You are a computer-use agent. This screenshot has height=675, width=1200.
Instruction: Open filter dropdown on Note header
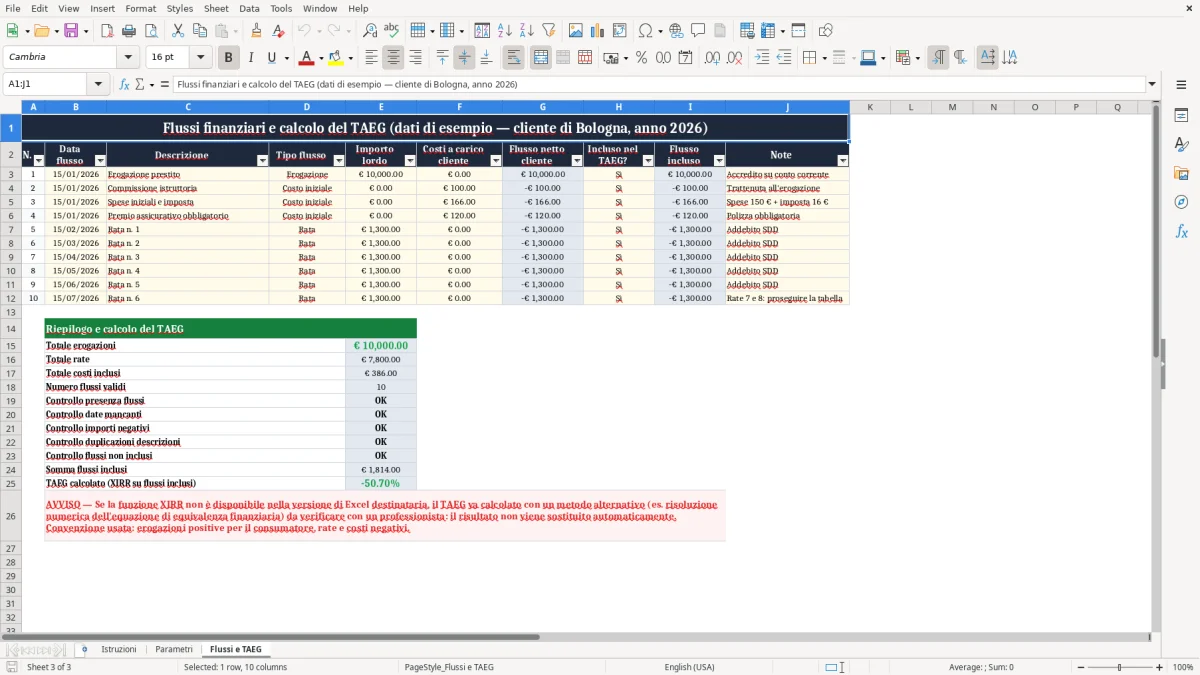(843, 161)
